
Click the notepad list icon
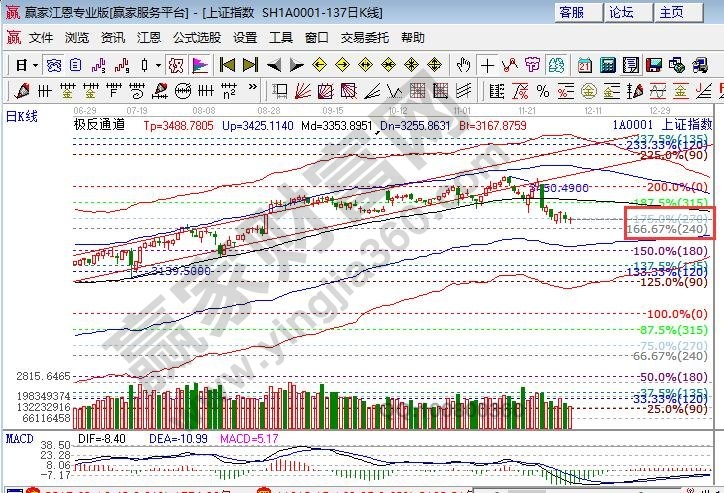pyautogui.click(x=630, y=65)
